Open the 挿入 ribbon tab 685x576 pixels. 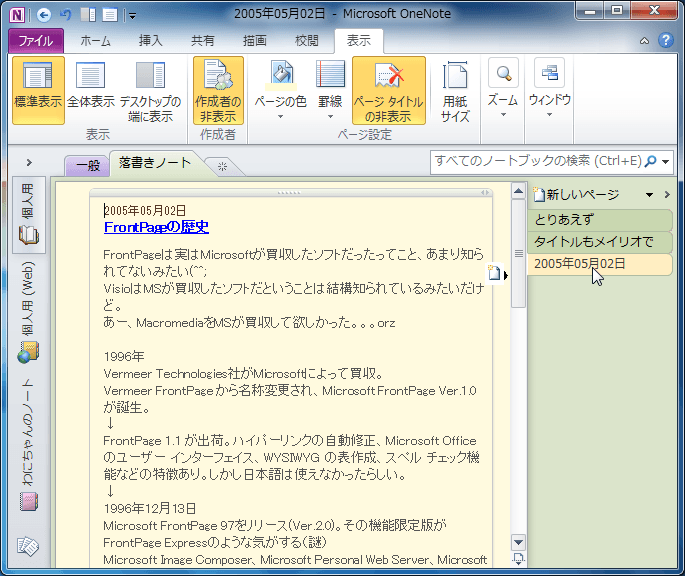point(150,41)
